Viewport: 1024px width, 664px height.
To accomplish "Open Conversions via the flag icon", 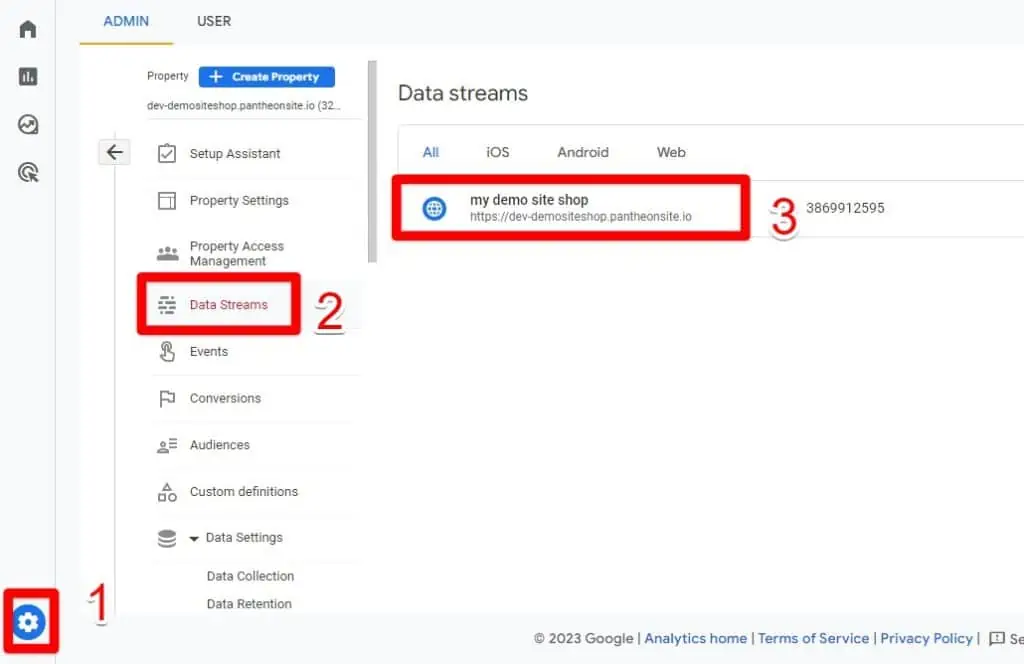I will 166,398.
